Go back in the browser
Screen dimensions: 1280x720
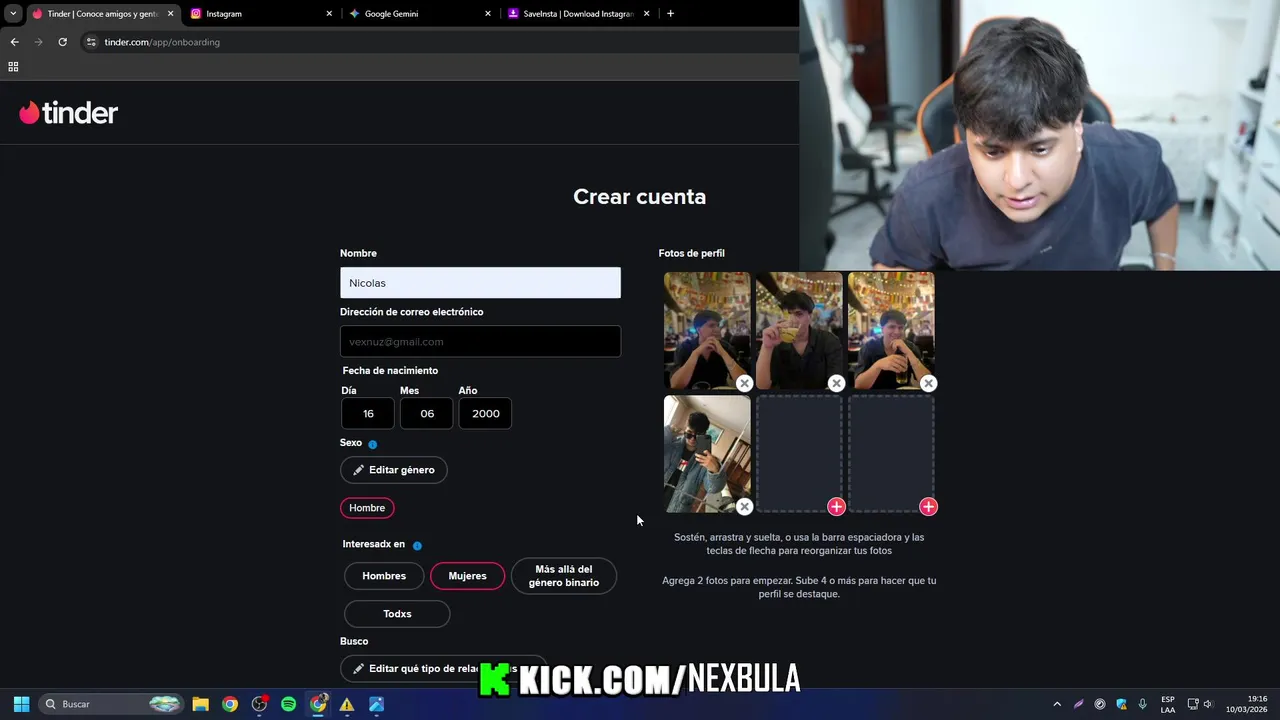pyautogui.click(x=14, y=42)
